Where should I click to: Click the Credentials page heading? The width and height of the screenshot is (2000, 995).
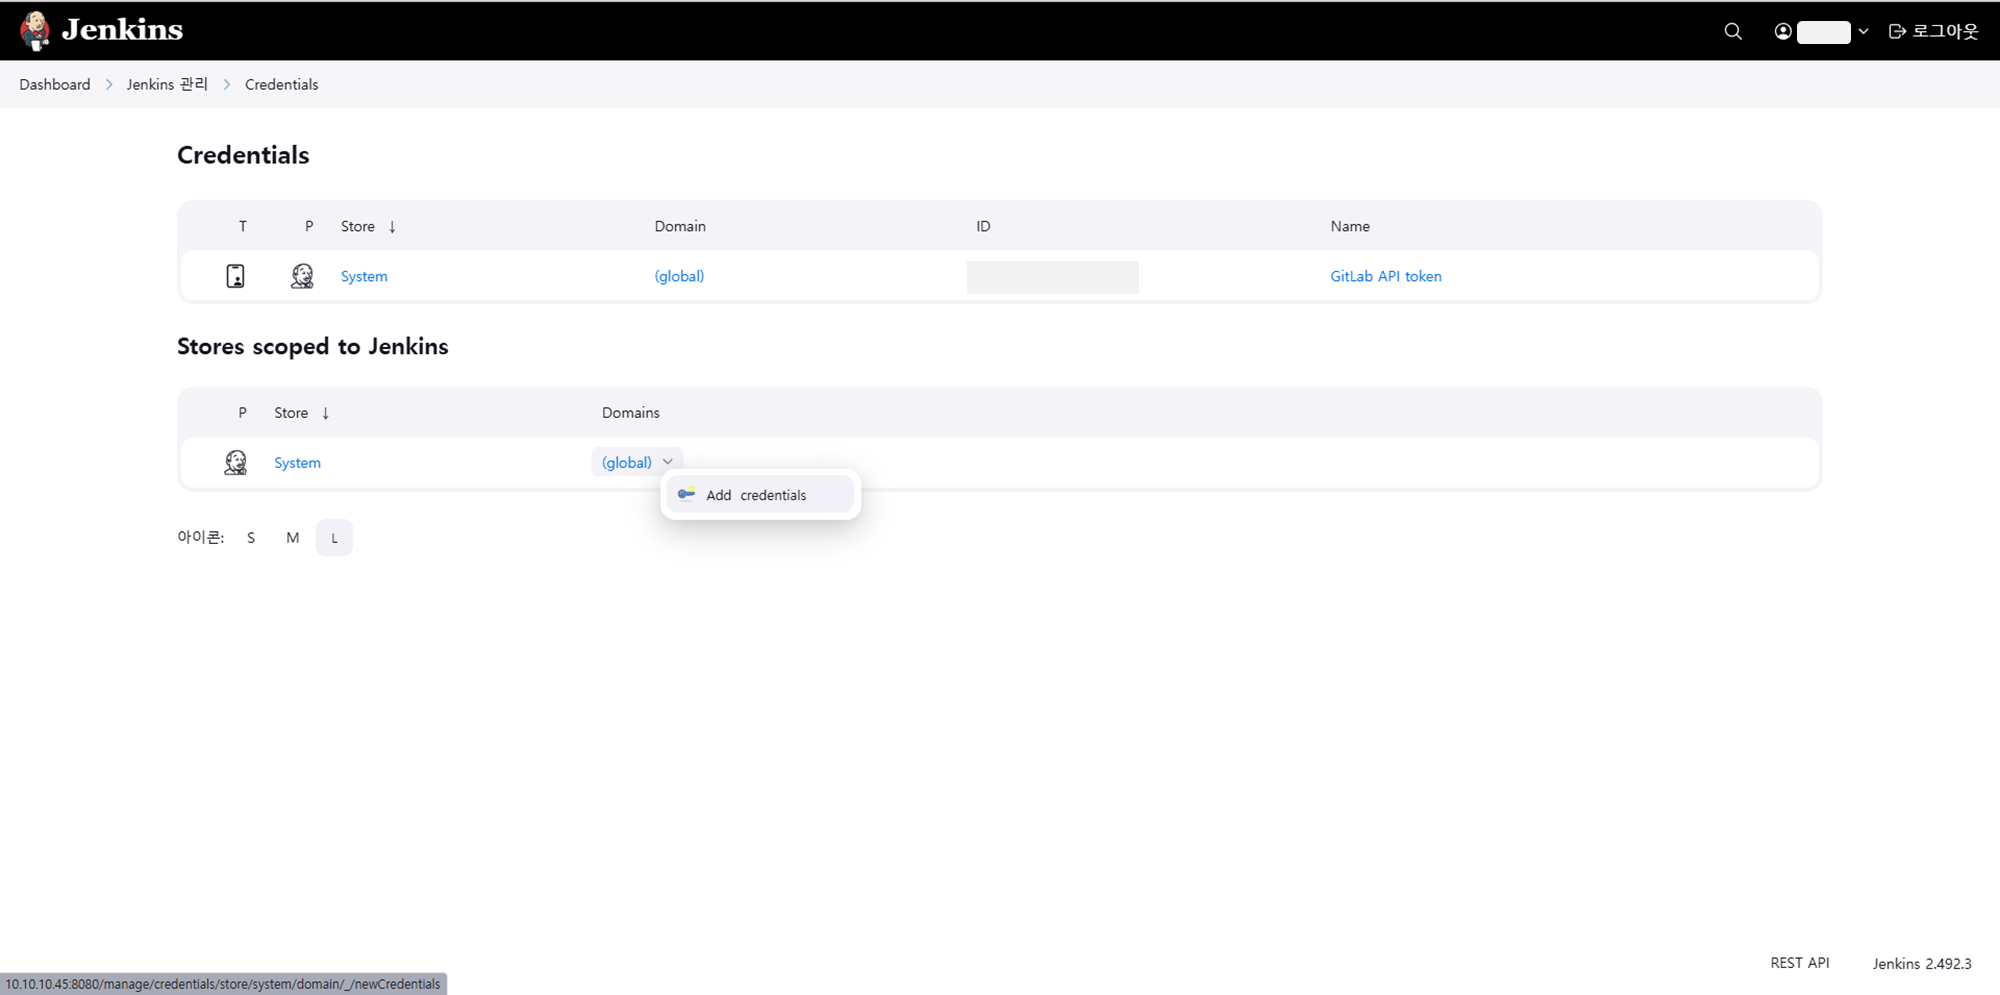coord(243,156)
